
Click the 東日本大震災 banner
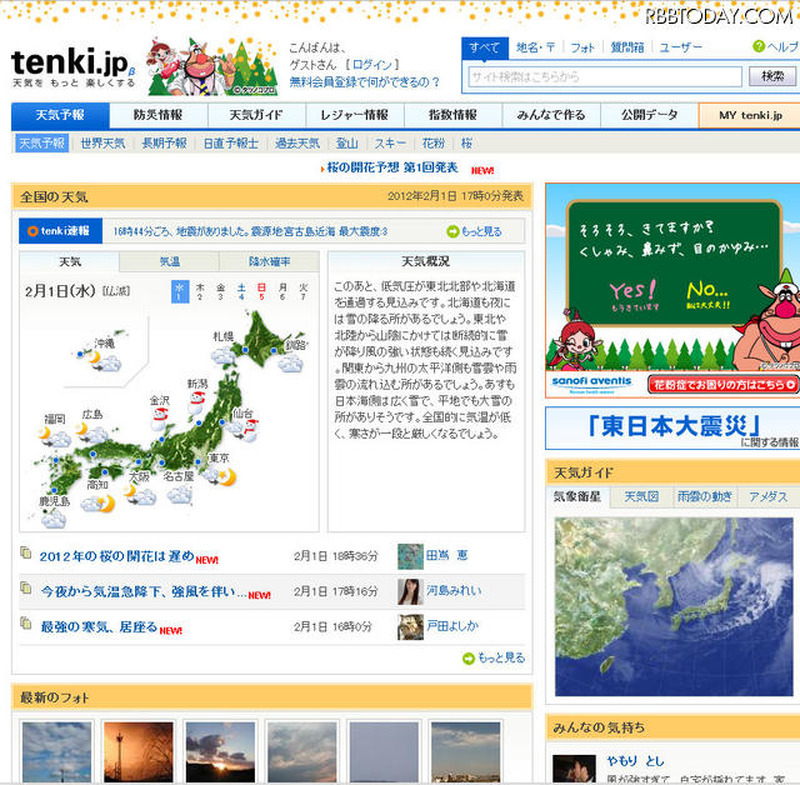[x=671, y=426]
